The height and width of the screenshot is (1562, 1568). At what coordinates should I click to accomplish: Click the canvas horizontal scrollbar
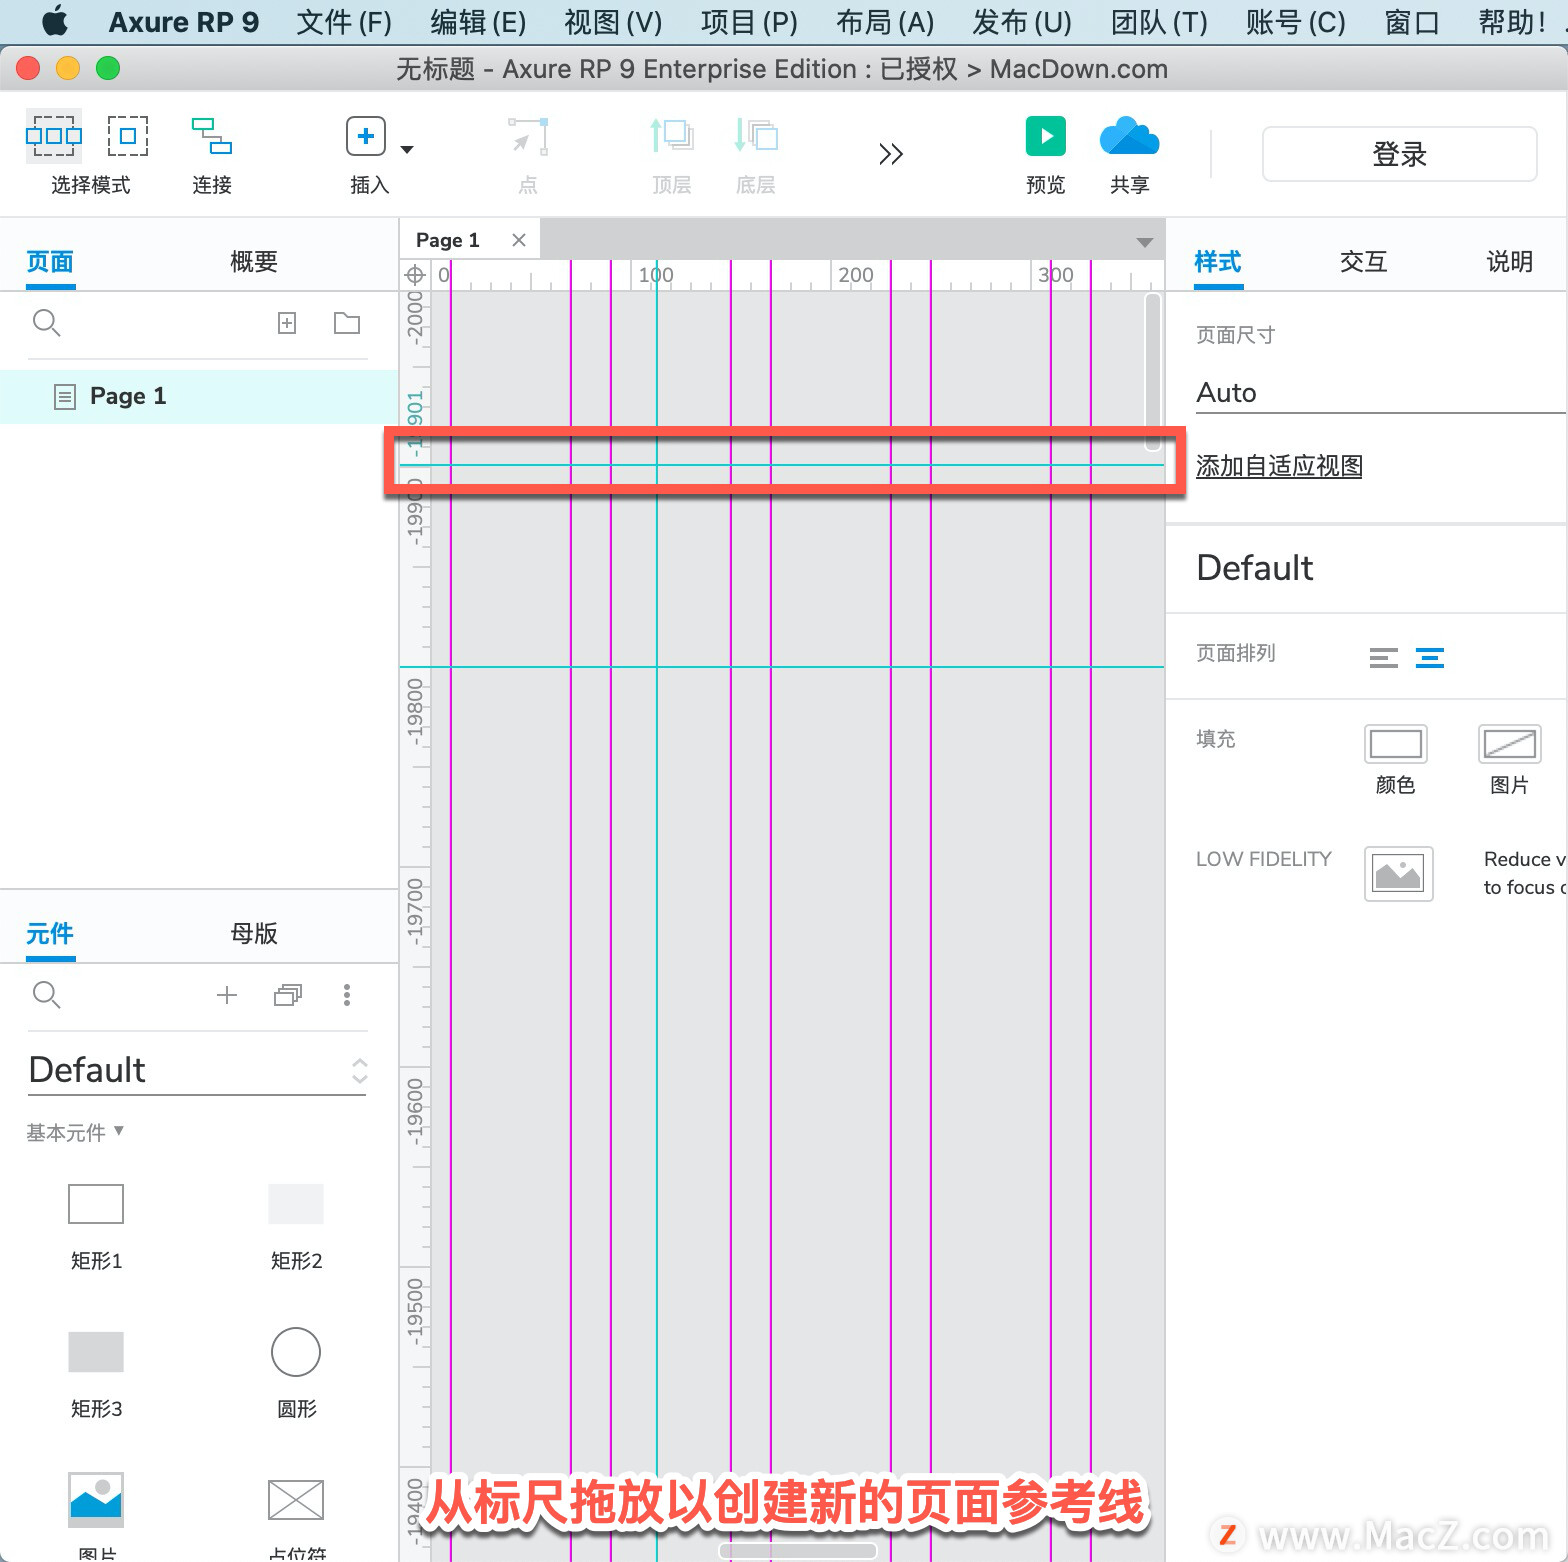[x=798, y=1551]
